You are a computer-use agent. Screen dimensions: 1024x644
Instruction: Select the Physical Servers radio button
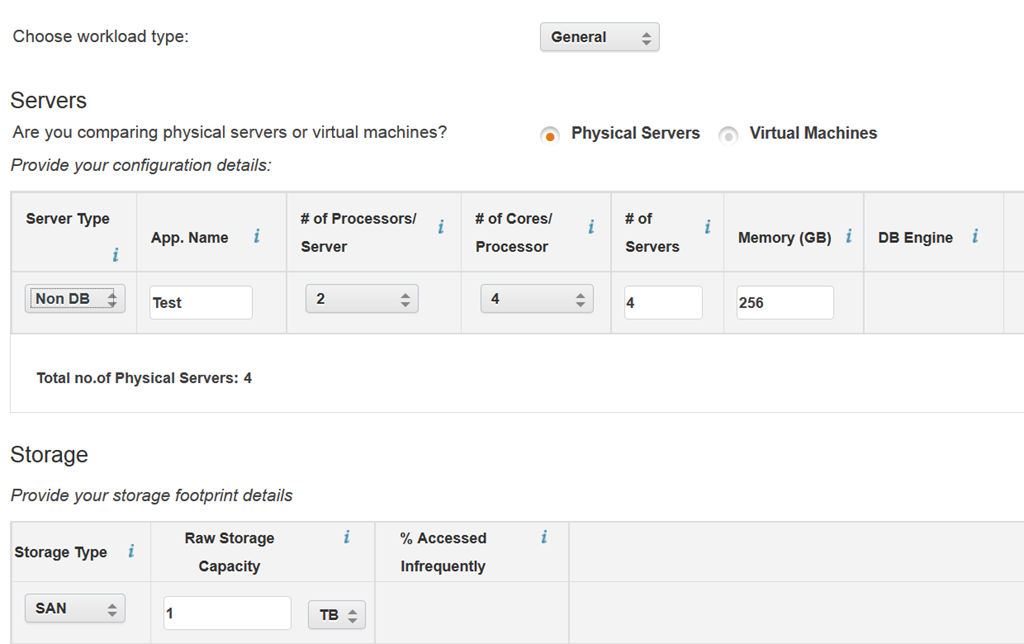click(549, 135)
